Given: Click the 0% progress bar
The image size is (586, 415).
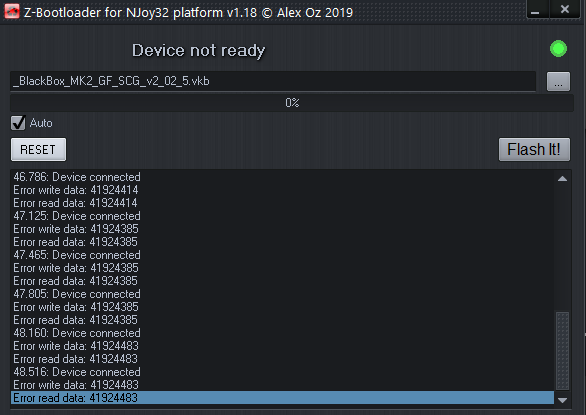Looking at the screenshot, I should pyautogui.click(x=292, y=103).
